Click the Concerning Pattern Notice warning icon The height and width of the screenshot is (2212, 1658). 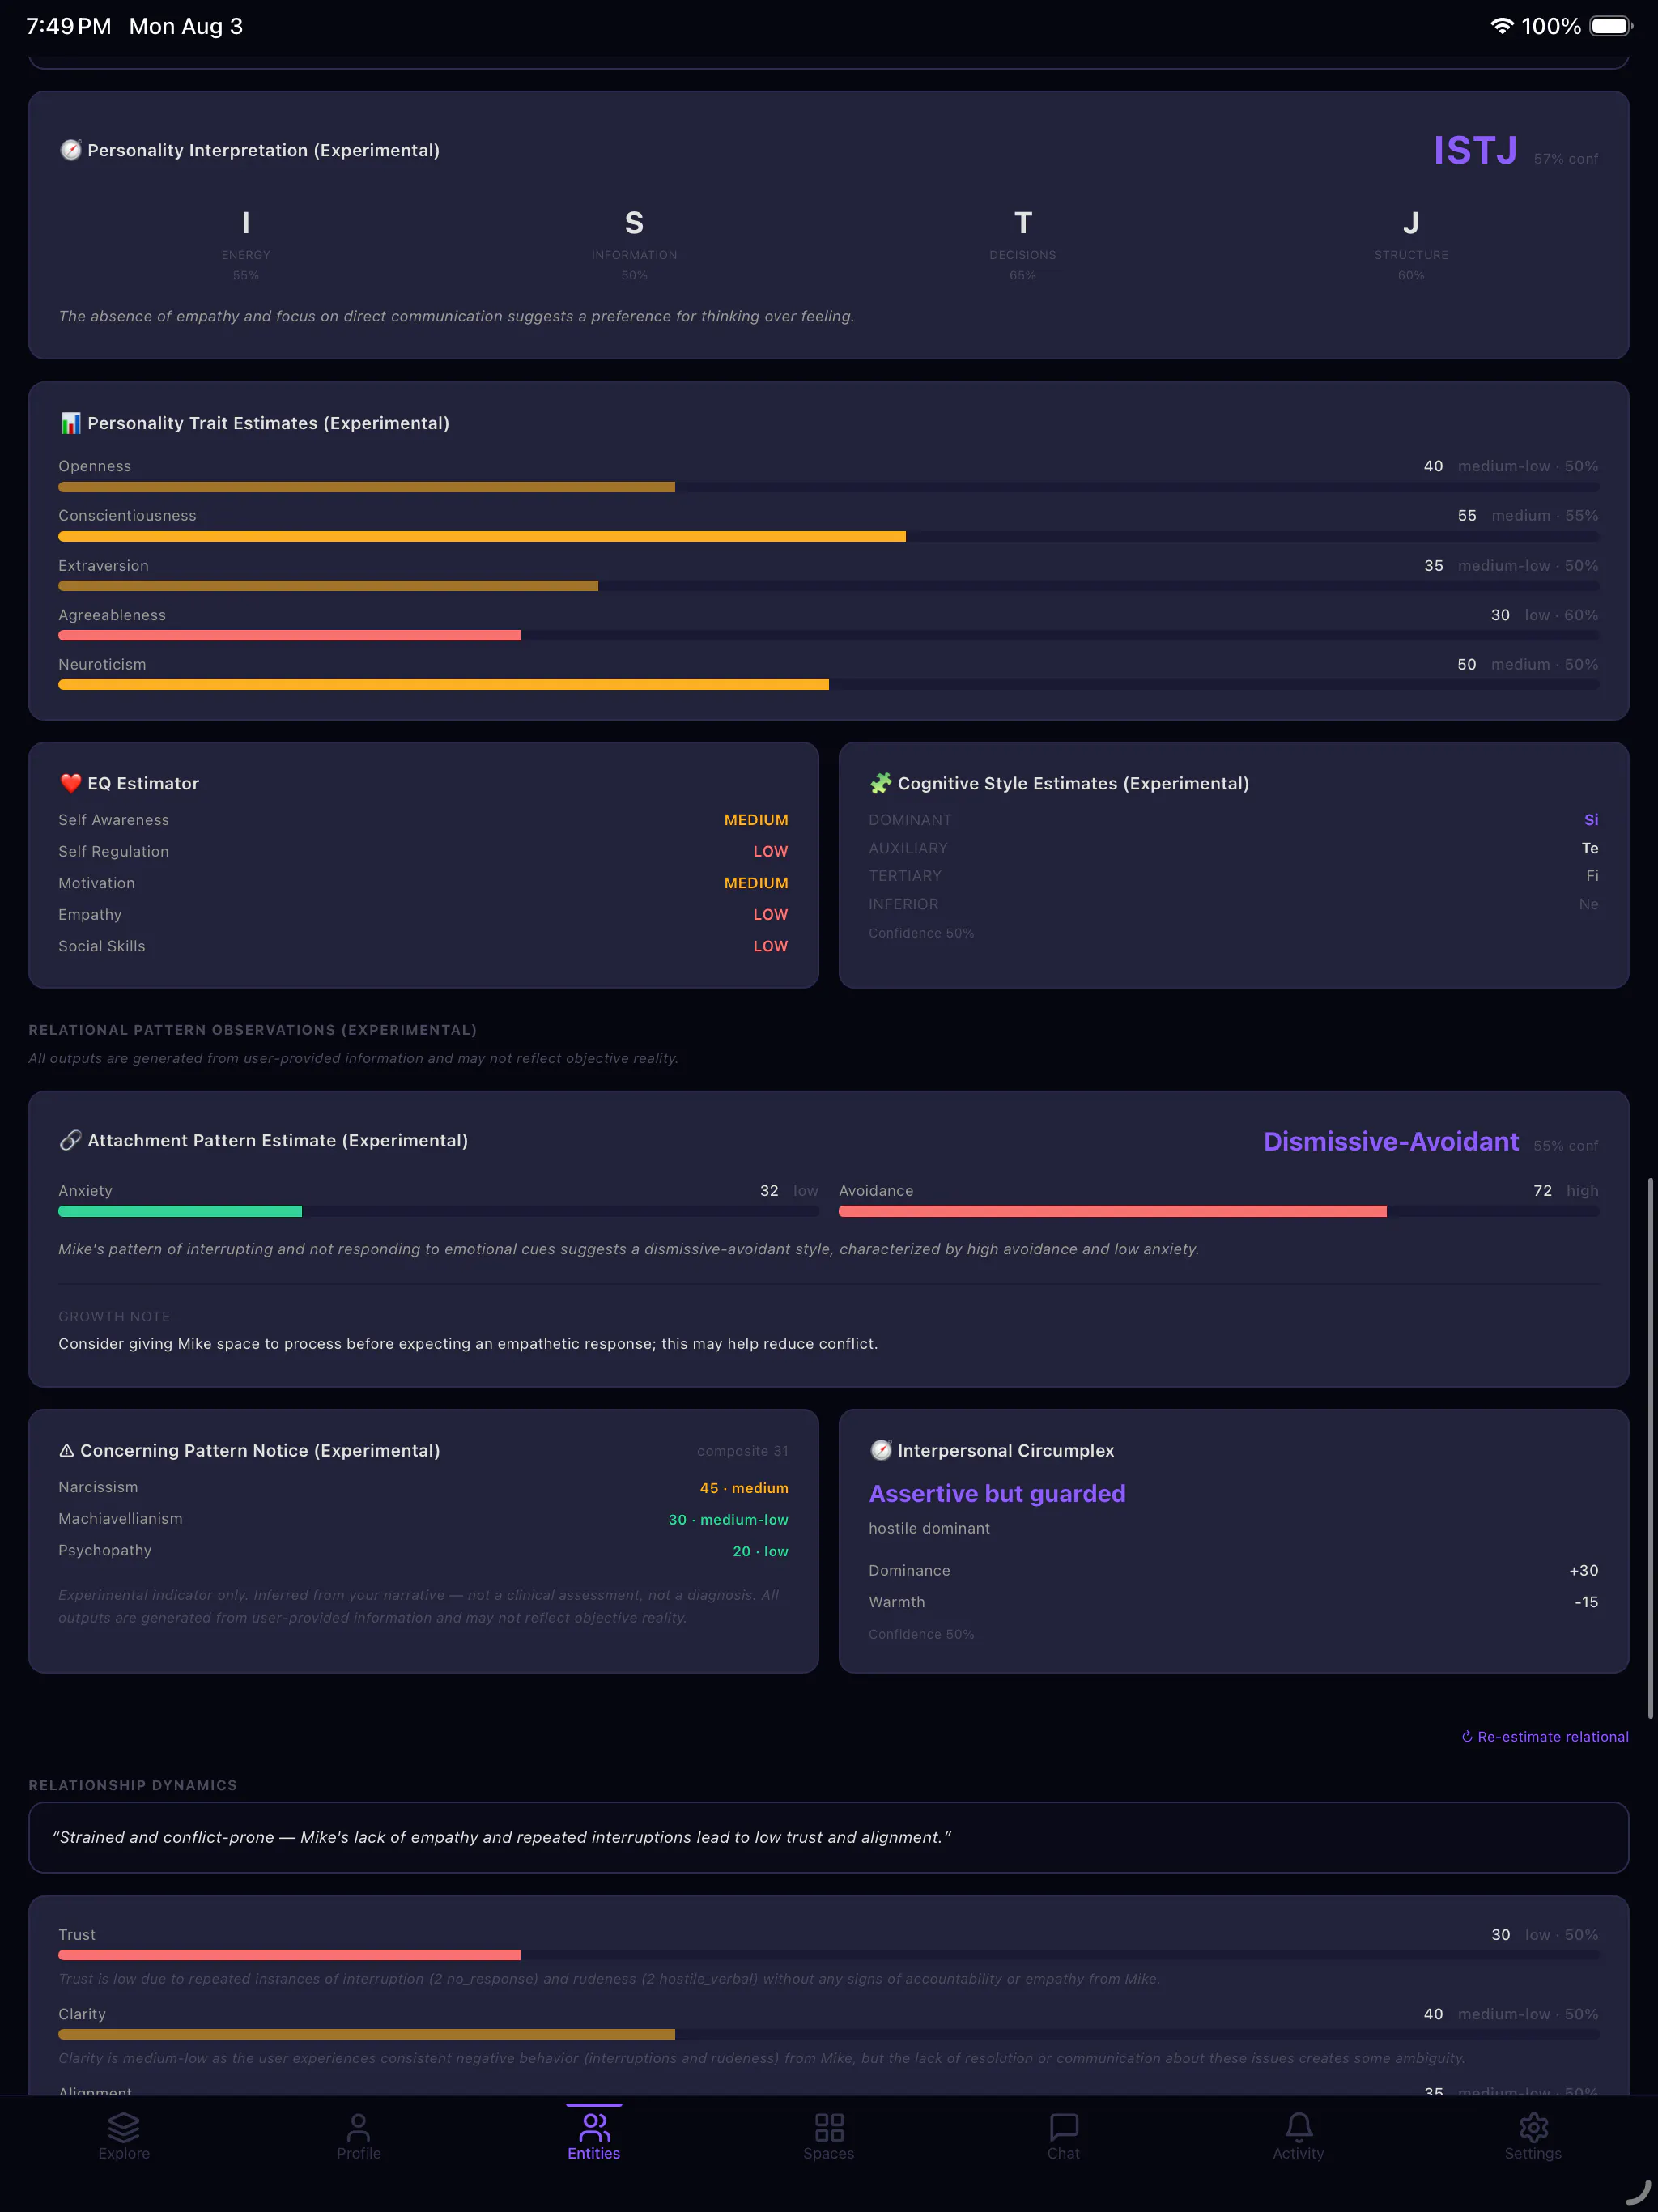[x=67, y=1450]
